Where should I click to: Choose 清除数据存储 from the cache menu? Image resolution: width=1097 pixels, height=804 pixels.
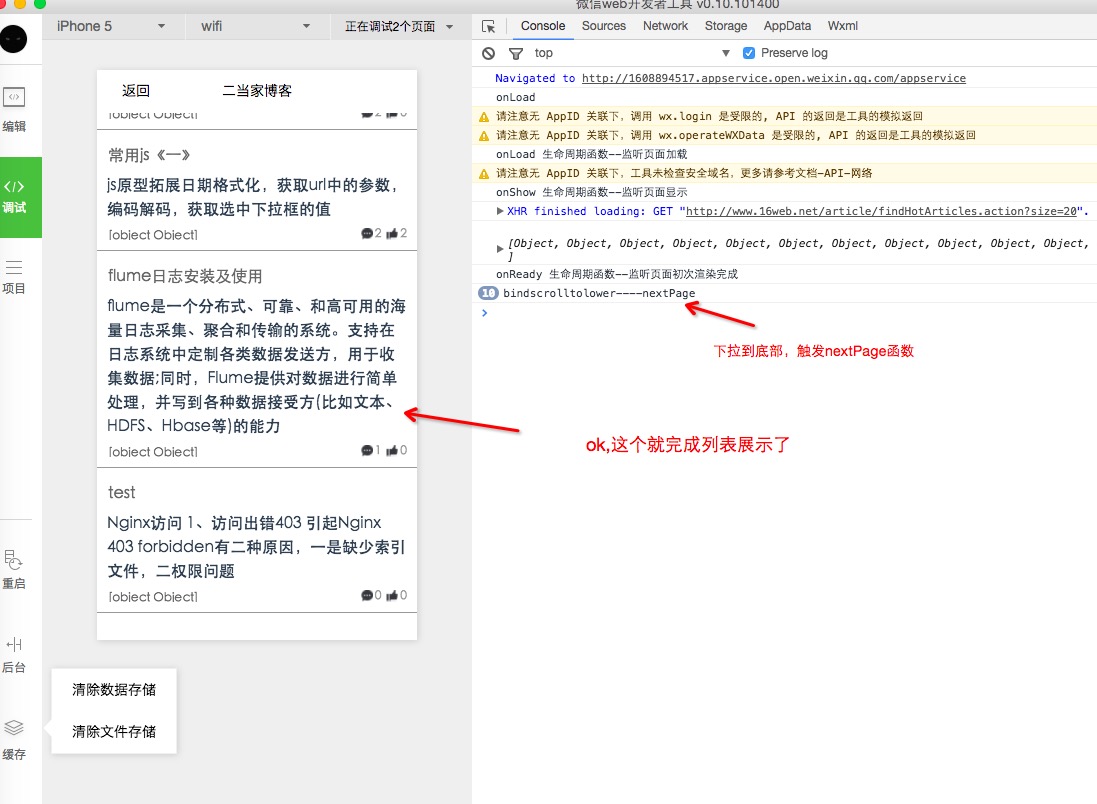click(x=114, y=689)
